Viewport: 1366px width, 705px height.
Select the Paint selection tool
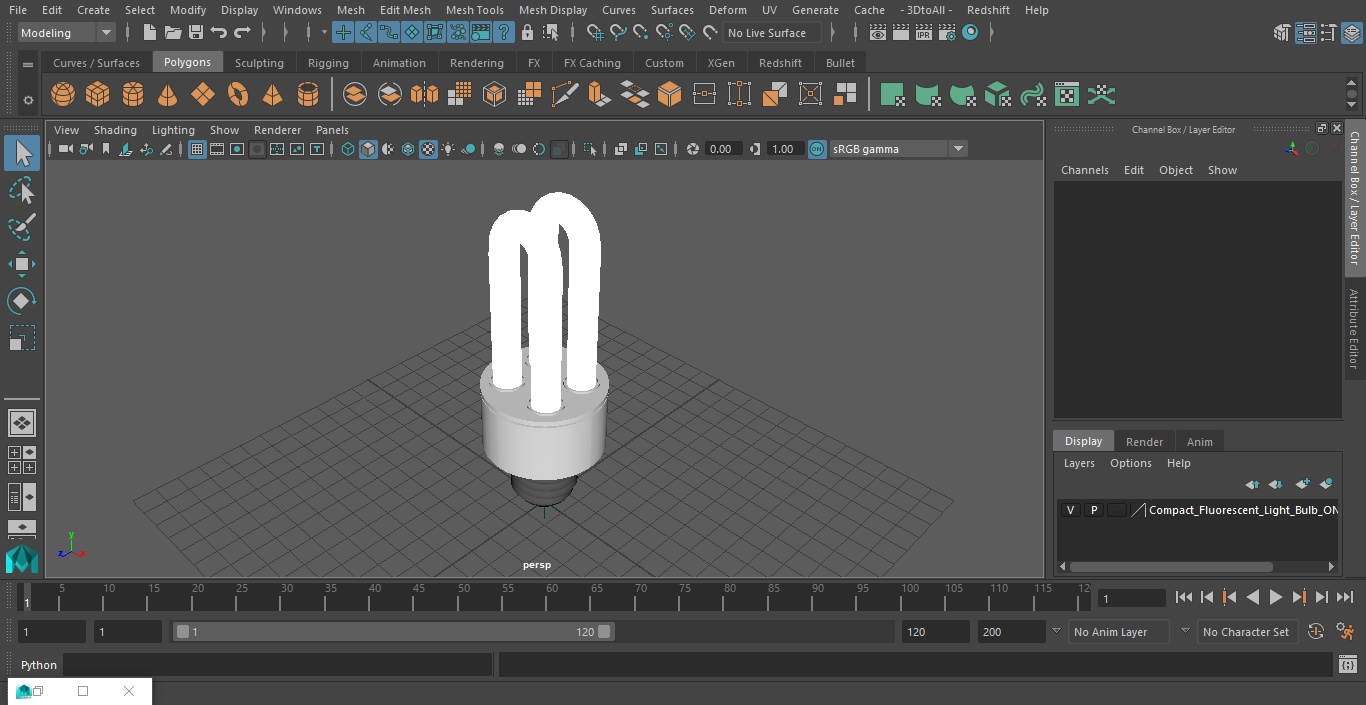tap(22, 227)
